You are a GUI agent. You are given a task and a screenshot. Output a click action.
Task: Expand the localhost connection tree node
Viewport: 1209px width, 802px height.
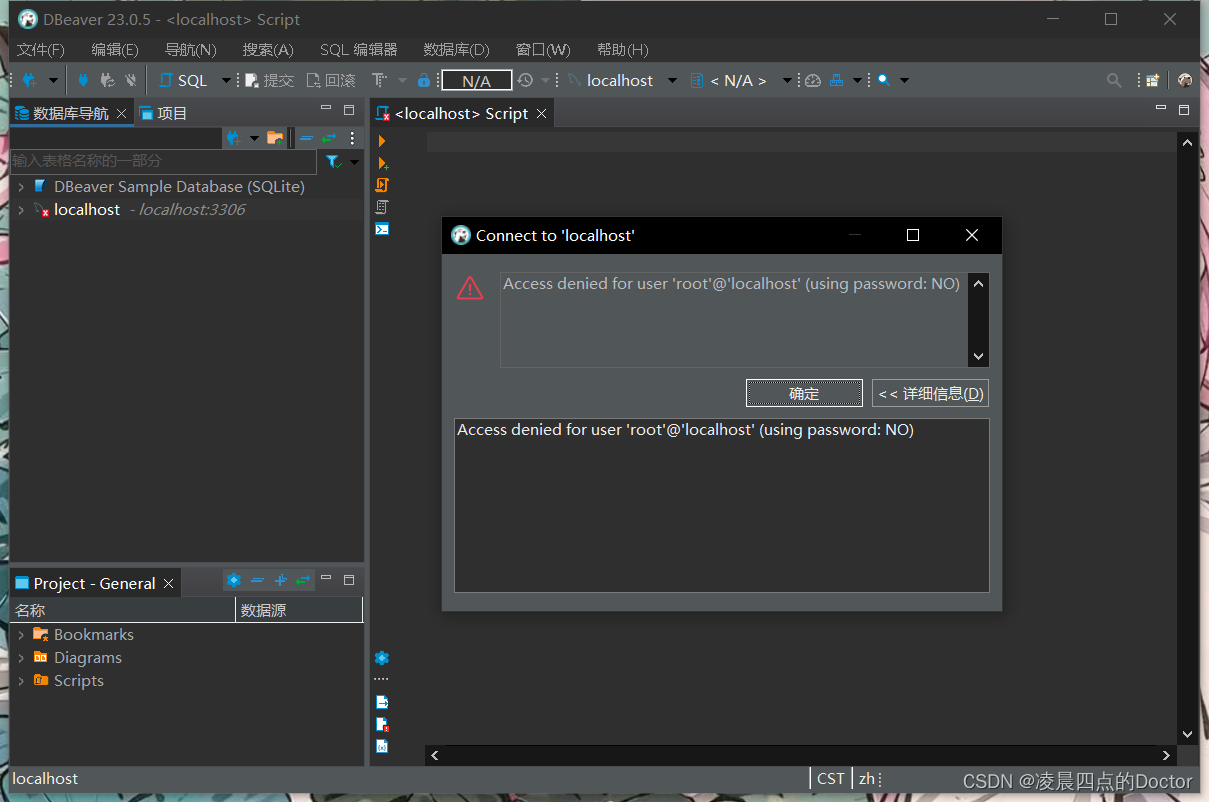coord(21,209)
